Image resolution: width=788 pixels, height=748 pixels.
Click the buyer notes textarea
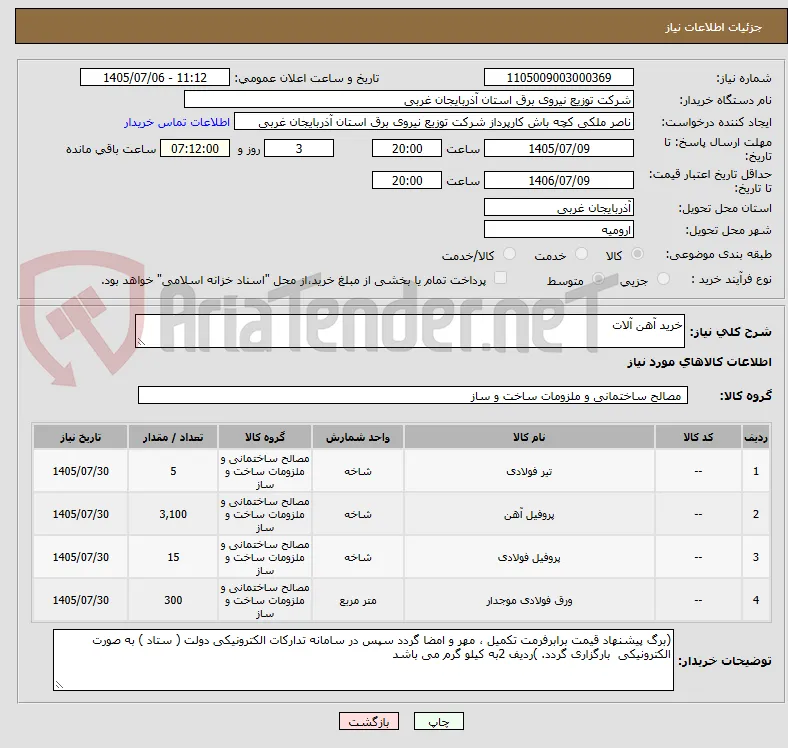[363, 660]
